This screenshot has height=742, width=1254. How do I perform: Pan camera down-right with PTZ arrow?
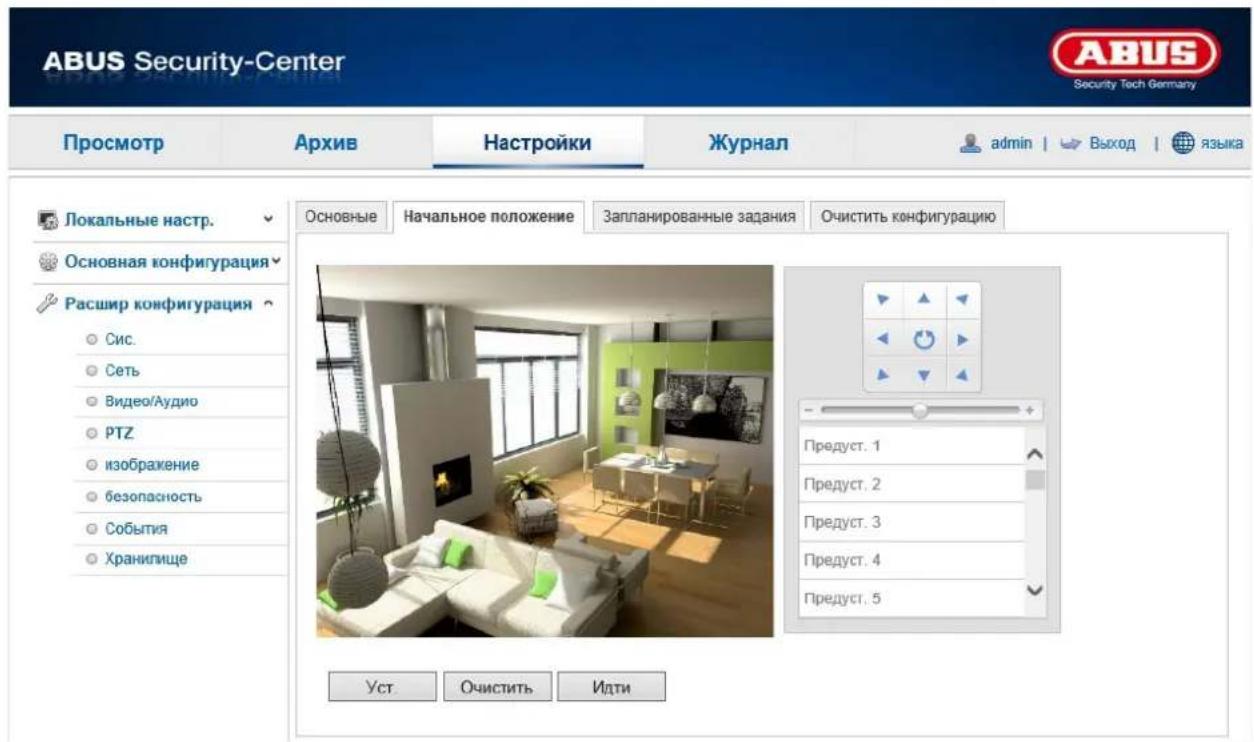click(961, 374)
